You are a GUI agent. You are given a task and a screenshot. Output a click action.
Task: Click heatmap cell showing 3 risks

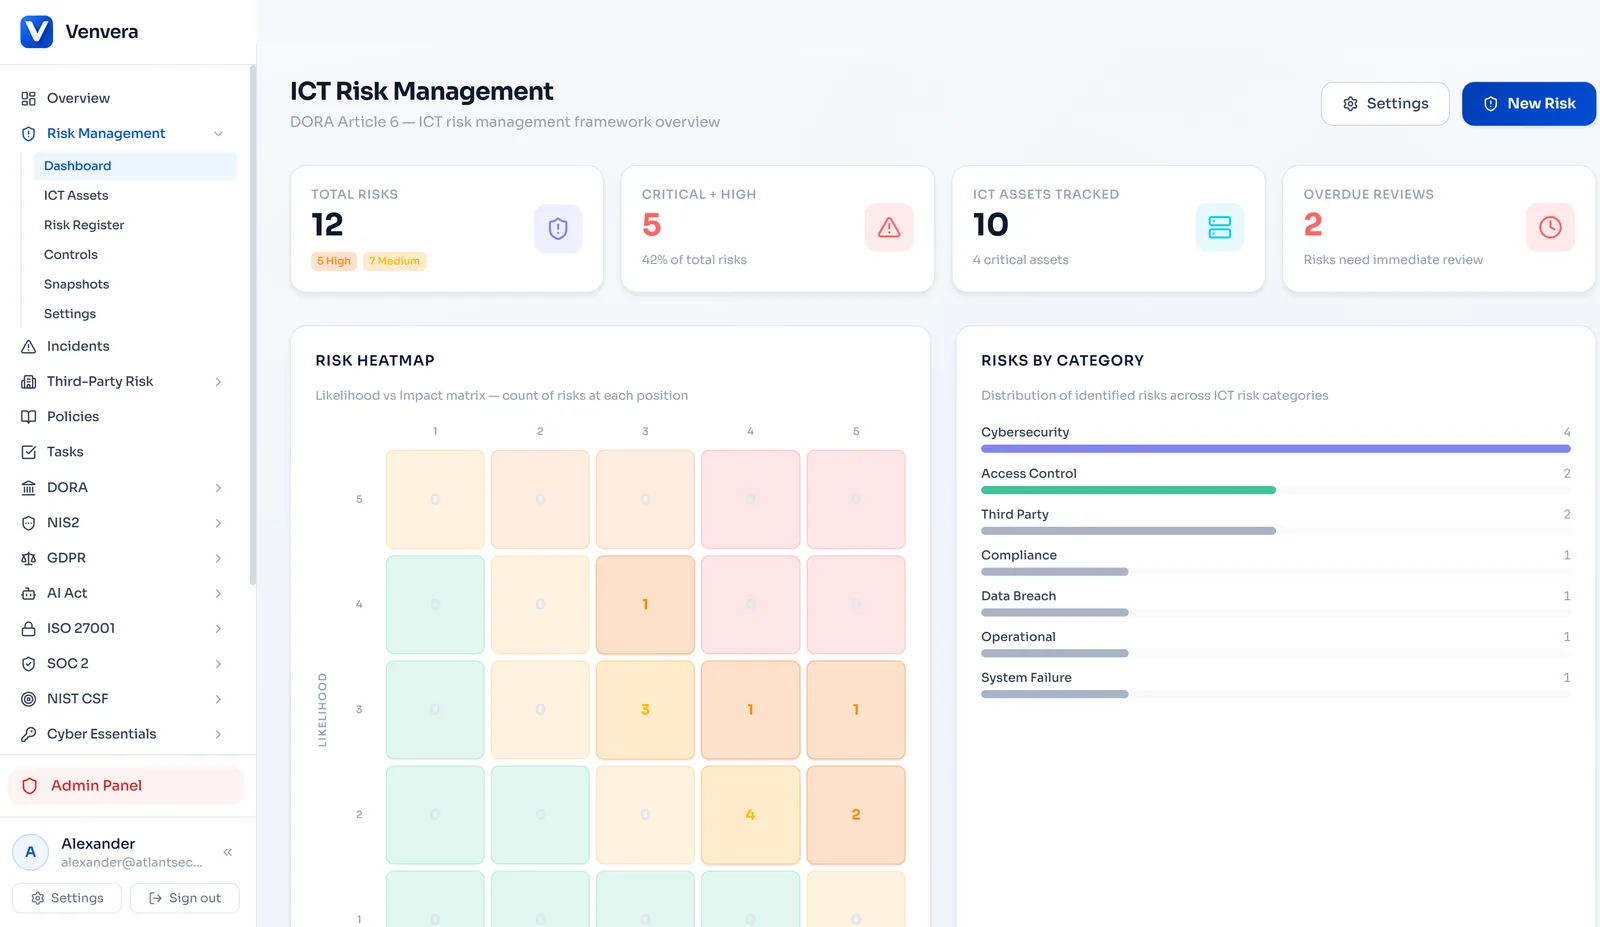coord(645,710)
